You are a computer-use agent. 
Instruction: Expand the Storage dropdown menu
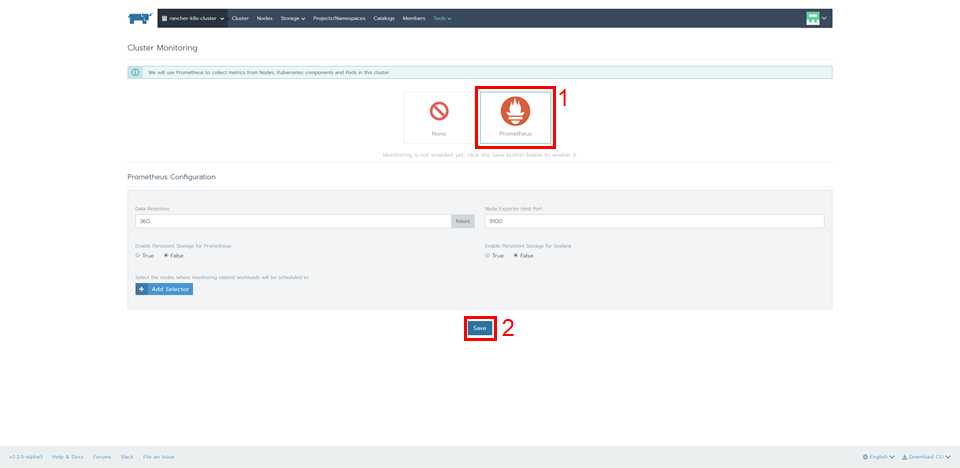pos(293,18)
